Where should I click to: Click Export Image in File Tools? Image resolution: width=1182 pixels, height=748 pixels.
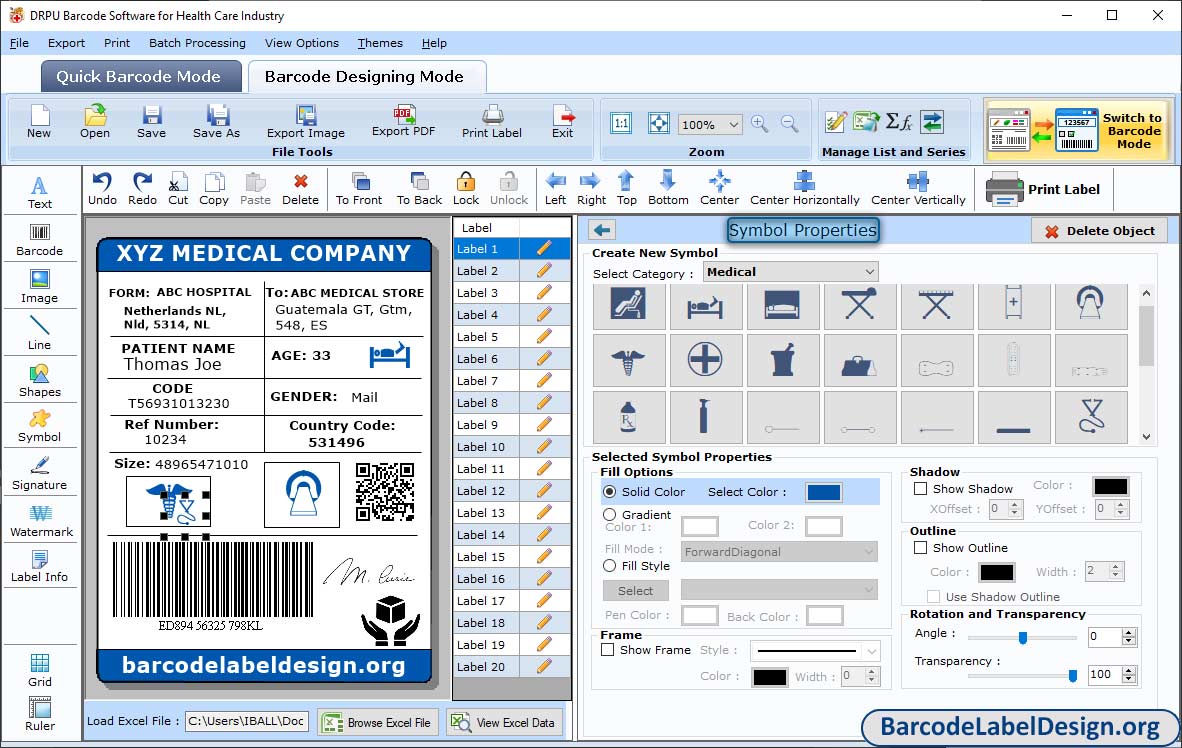point(306,122)
